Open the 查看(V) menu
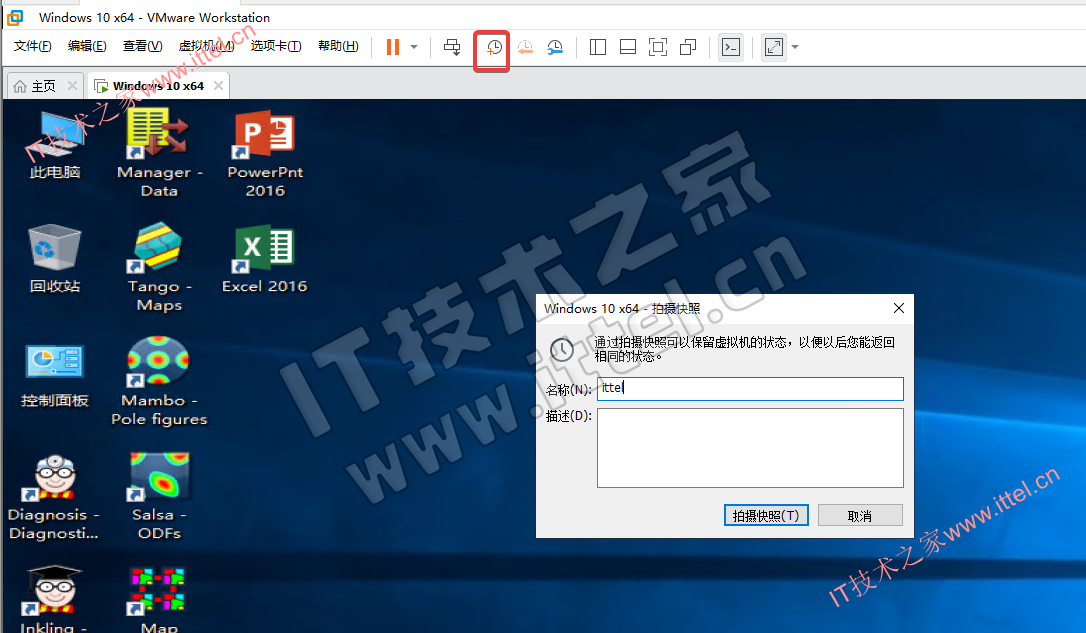The height and width of the screenshot is (633, 1086). pyautogui.click(x=142, y=46)
